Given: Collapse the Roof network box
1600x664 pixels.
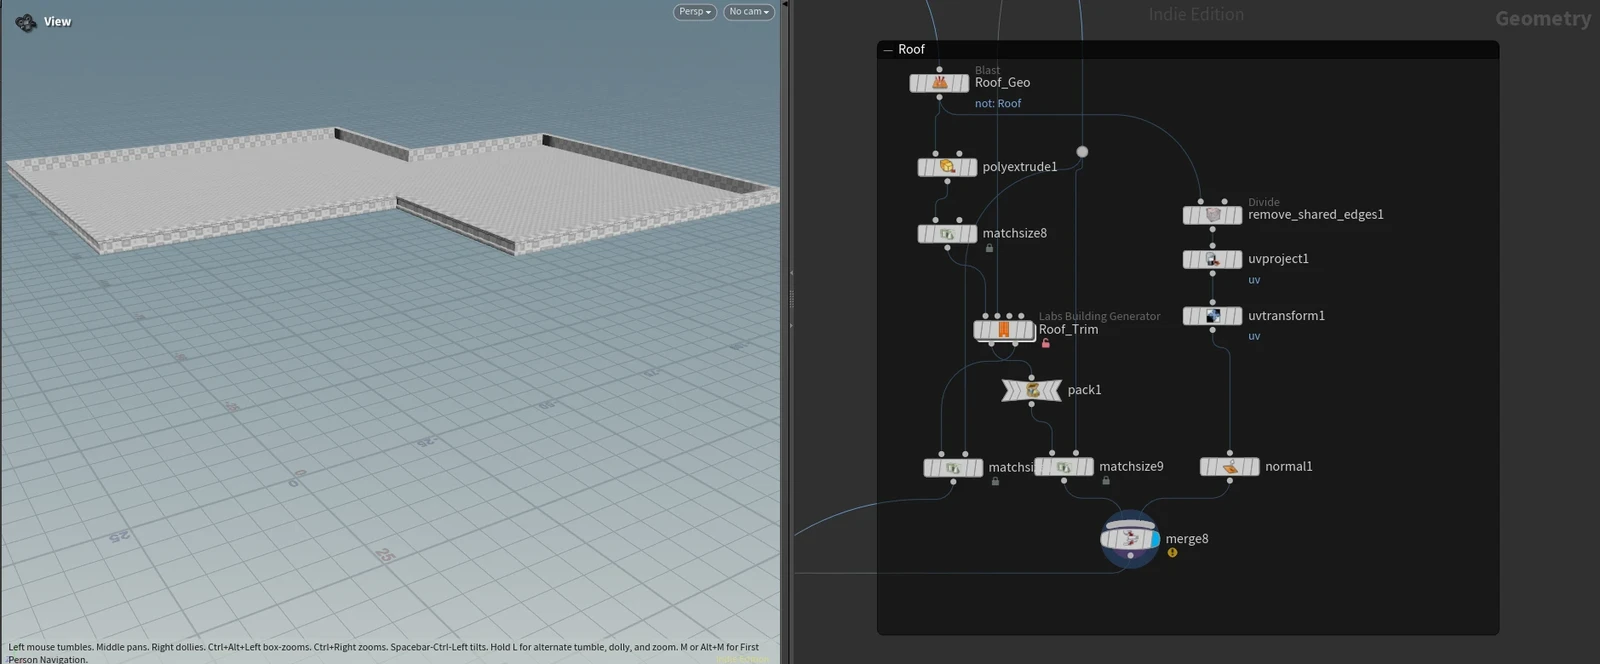Looking at the screenshot, I should click(x=888, y=49).
